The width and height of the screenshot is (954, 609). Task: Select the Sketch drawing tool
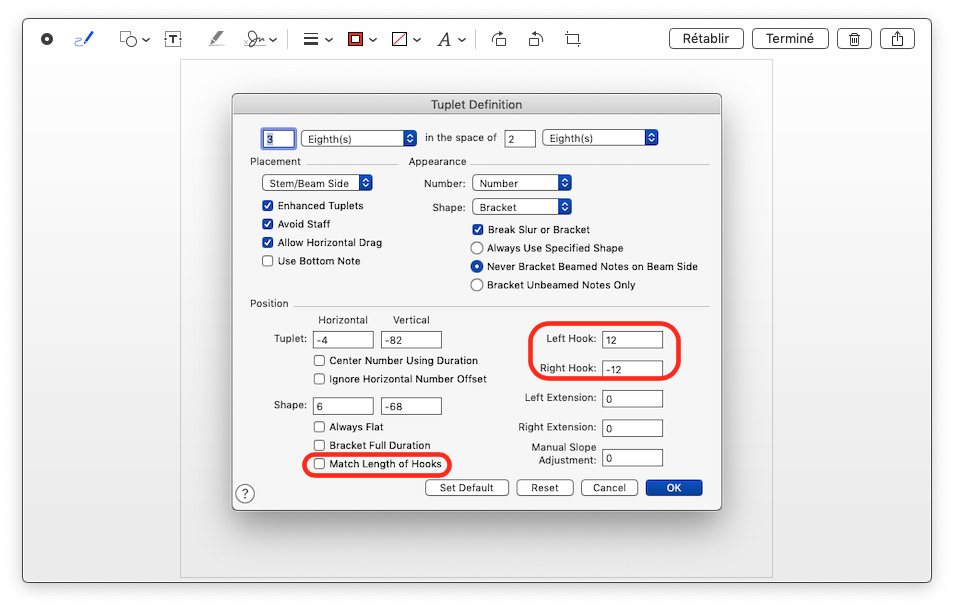[84, 39]
